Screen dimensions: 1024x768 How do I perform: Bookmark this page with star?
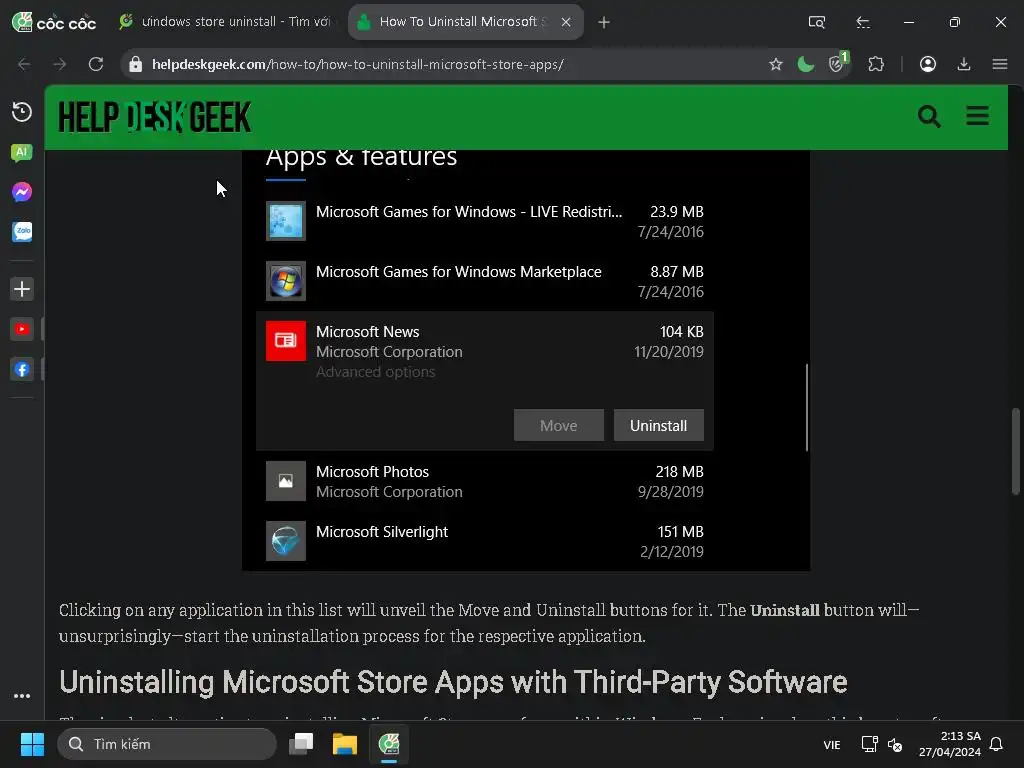point(775,64)
